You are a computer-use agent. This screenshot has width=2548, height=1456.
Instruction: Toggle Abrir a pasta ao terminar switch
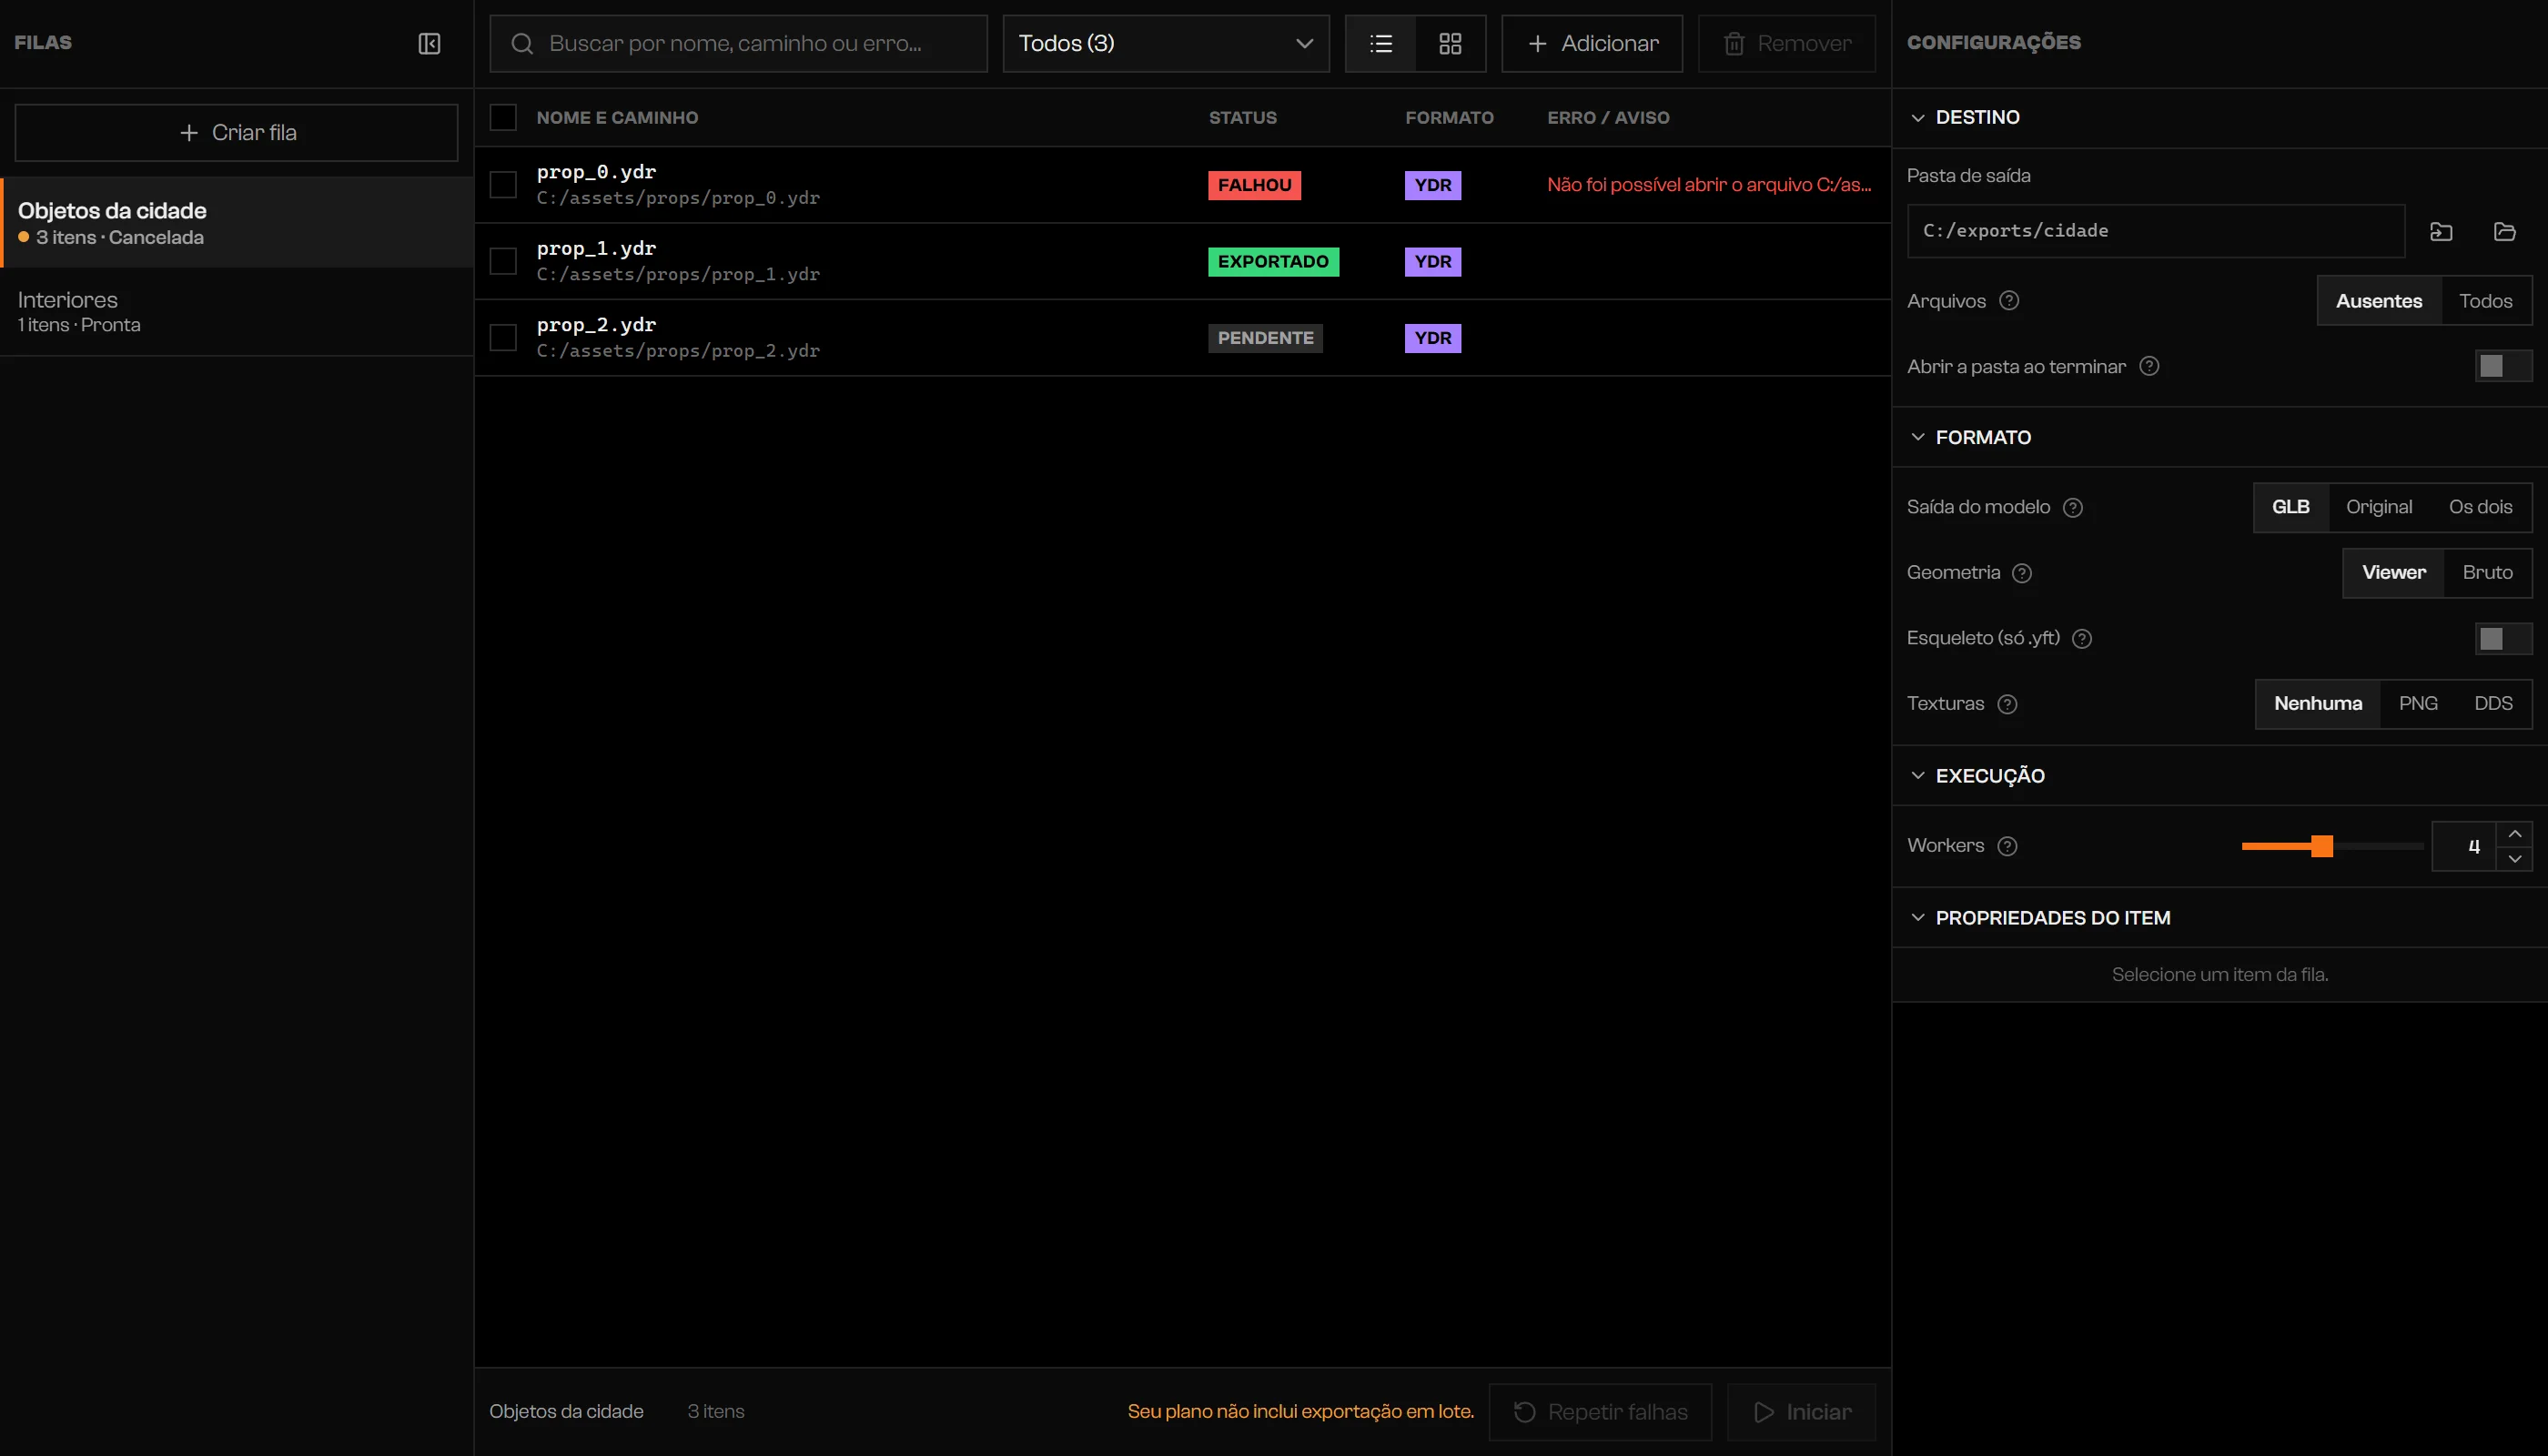pyautogui.click(x=2503, y=366)
